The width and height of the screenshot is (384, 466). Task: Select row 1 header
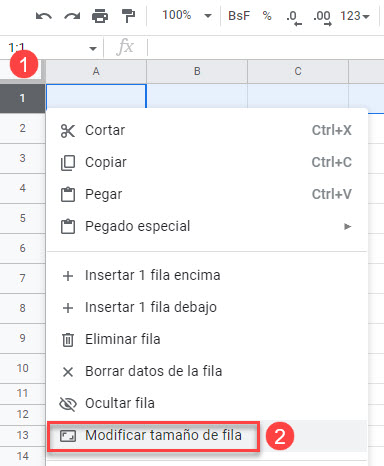[x=22, y=98]
